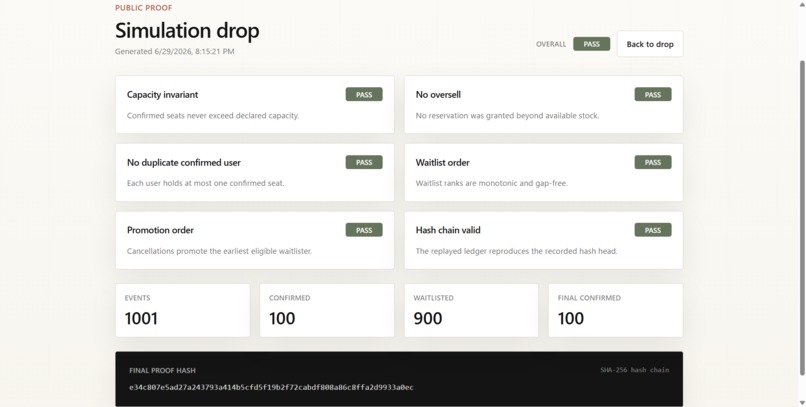Click the scrollbar down arrow
Screen dimensions: 806x407
802,402
